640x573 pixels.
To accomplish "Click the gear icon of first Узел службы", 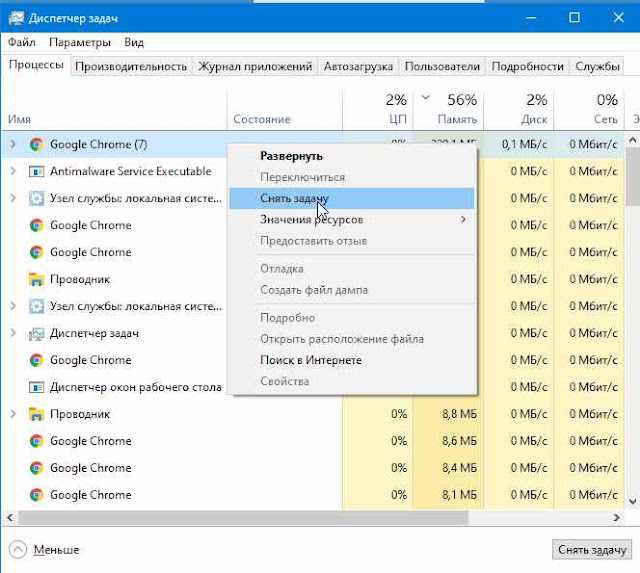I will coord(36,198).
